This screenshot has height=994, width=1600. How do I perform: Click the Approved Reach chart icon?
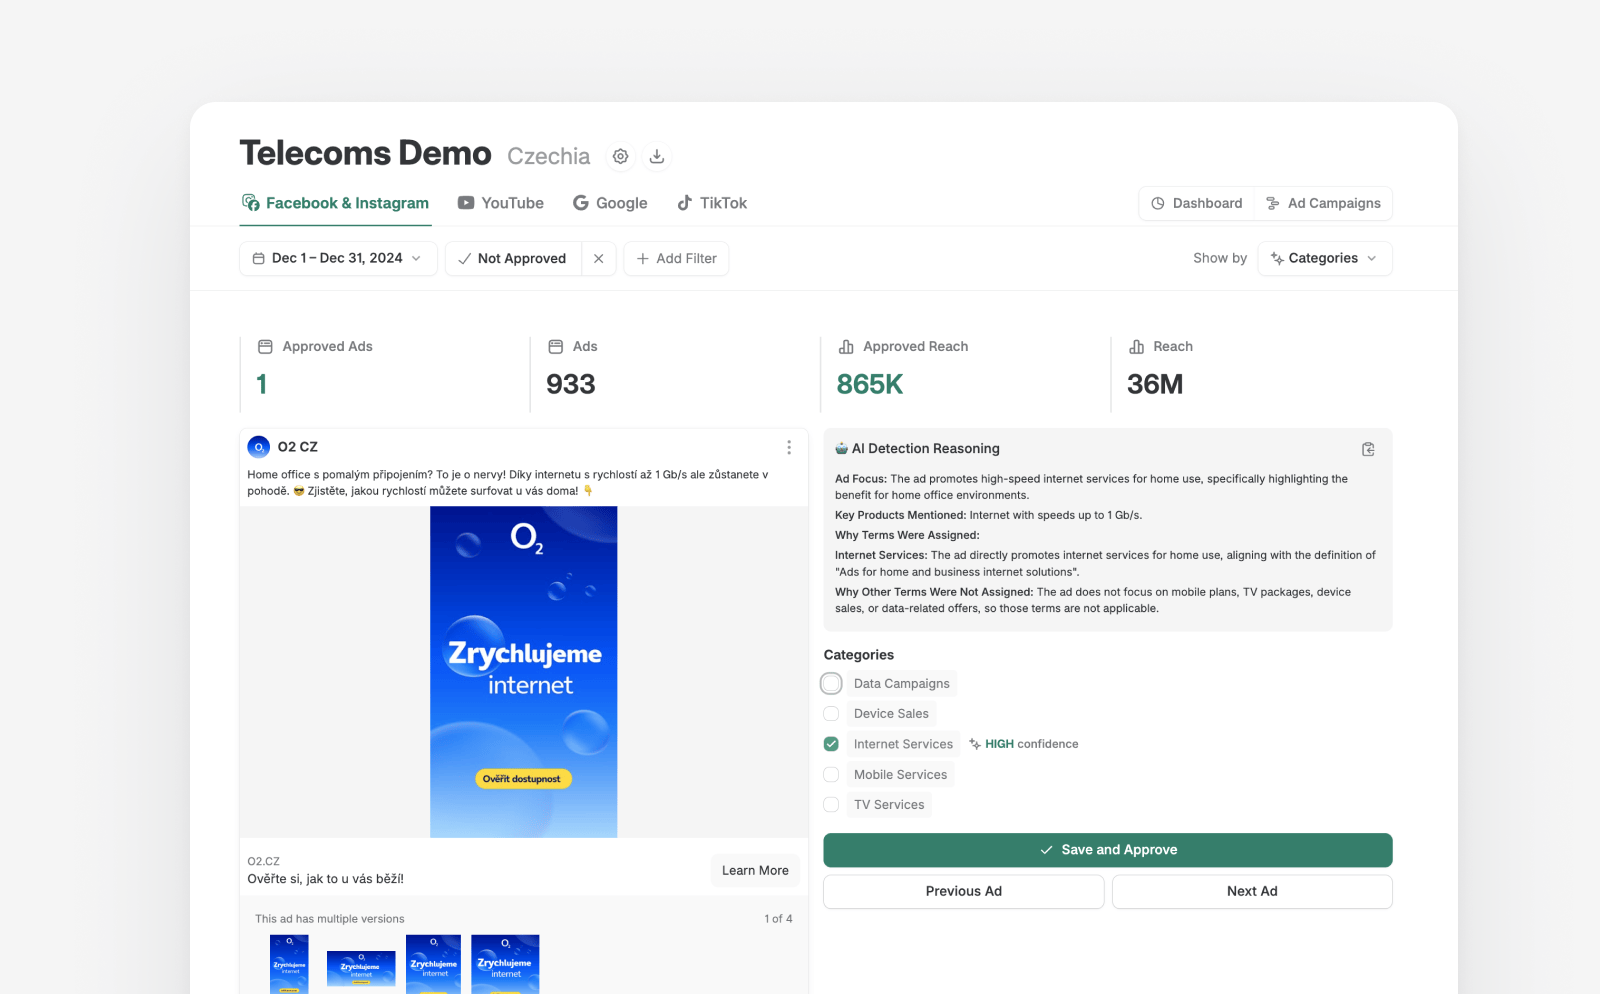[846, 346]
